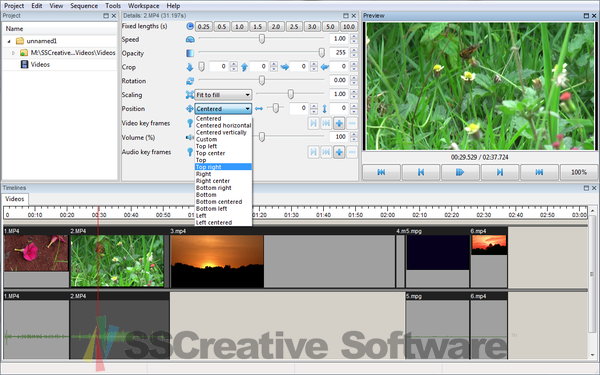The image size is (600, 375).
Task: Click the vertical position arrow icon
Action: [324, 109]
